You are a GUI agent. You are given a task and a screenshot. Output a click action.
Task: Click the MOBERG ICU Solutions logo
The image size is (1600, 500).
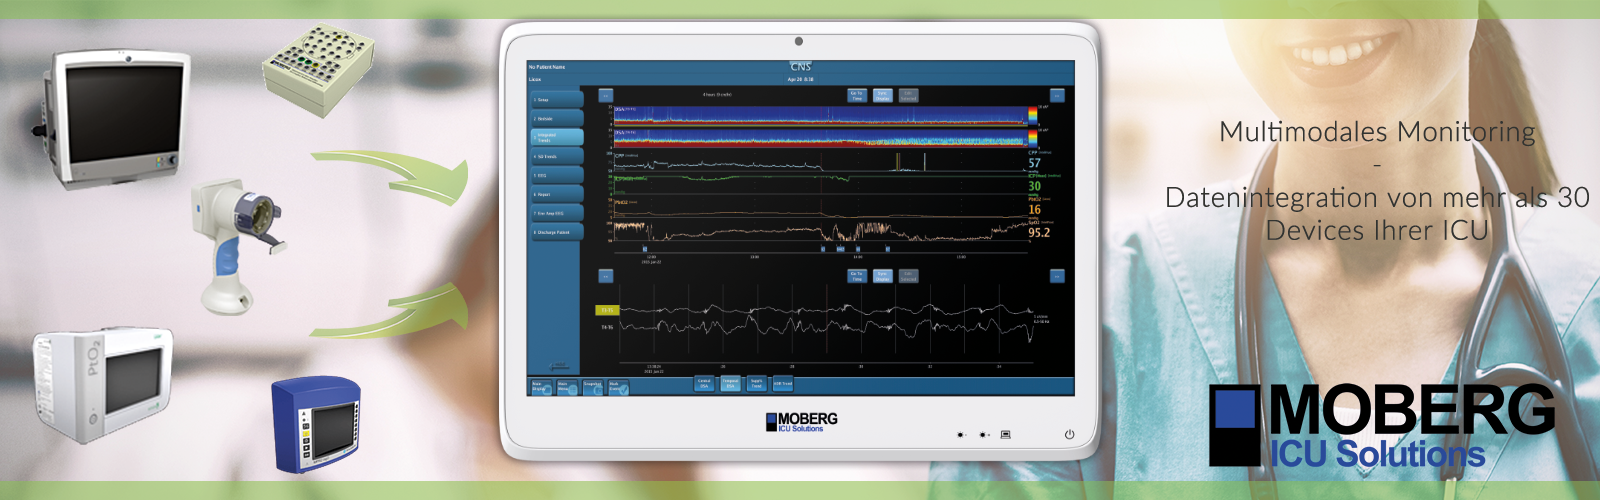[1381, 425]
